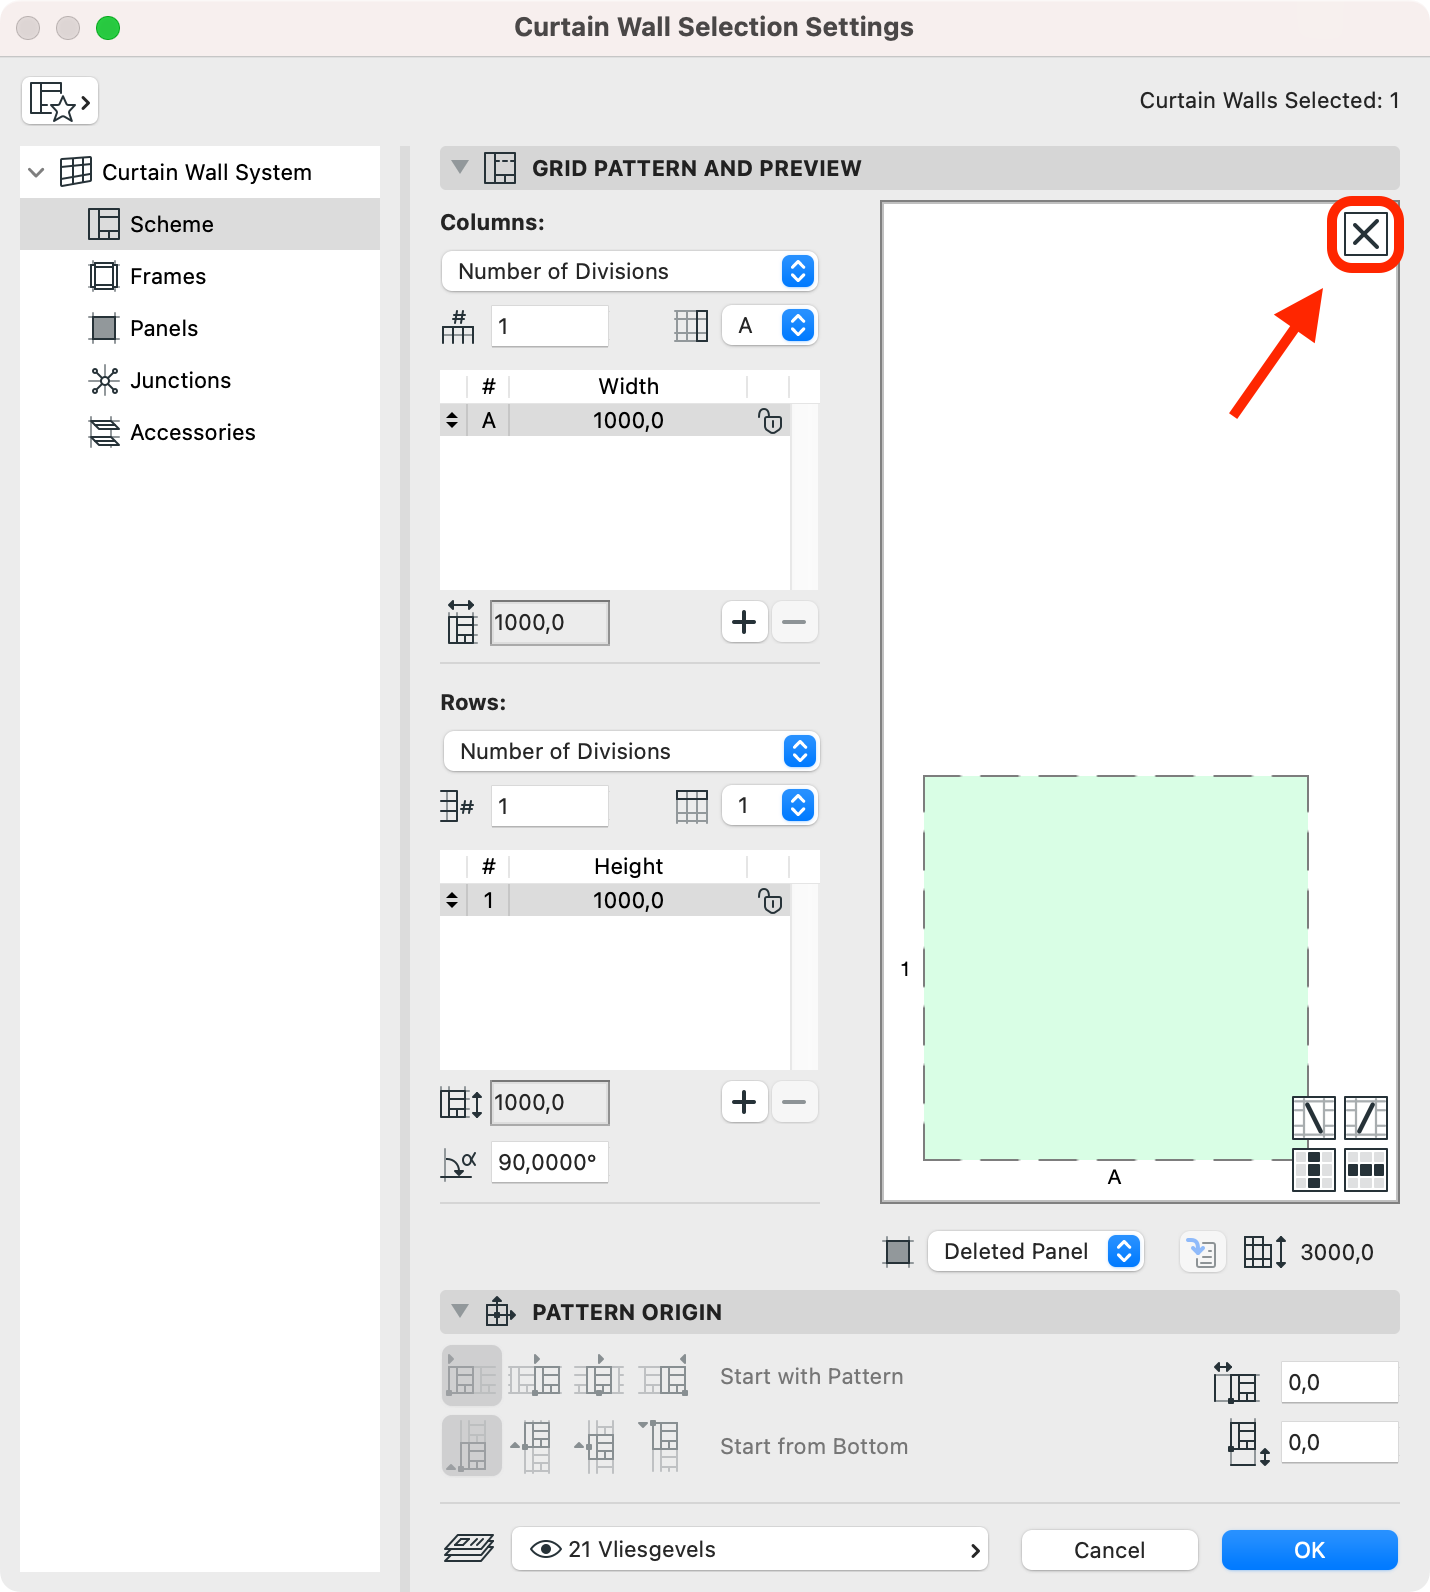Remove column with minus button
This screenshot has width=1430, height=1592.
coord(794,622)
